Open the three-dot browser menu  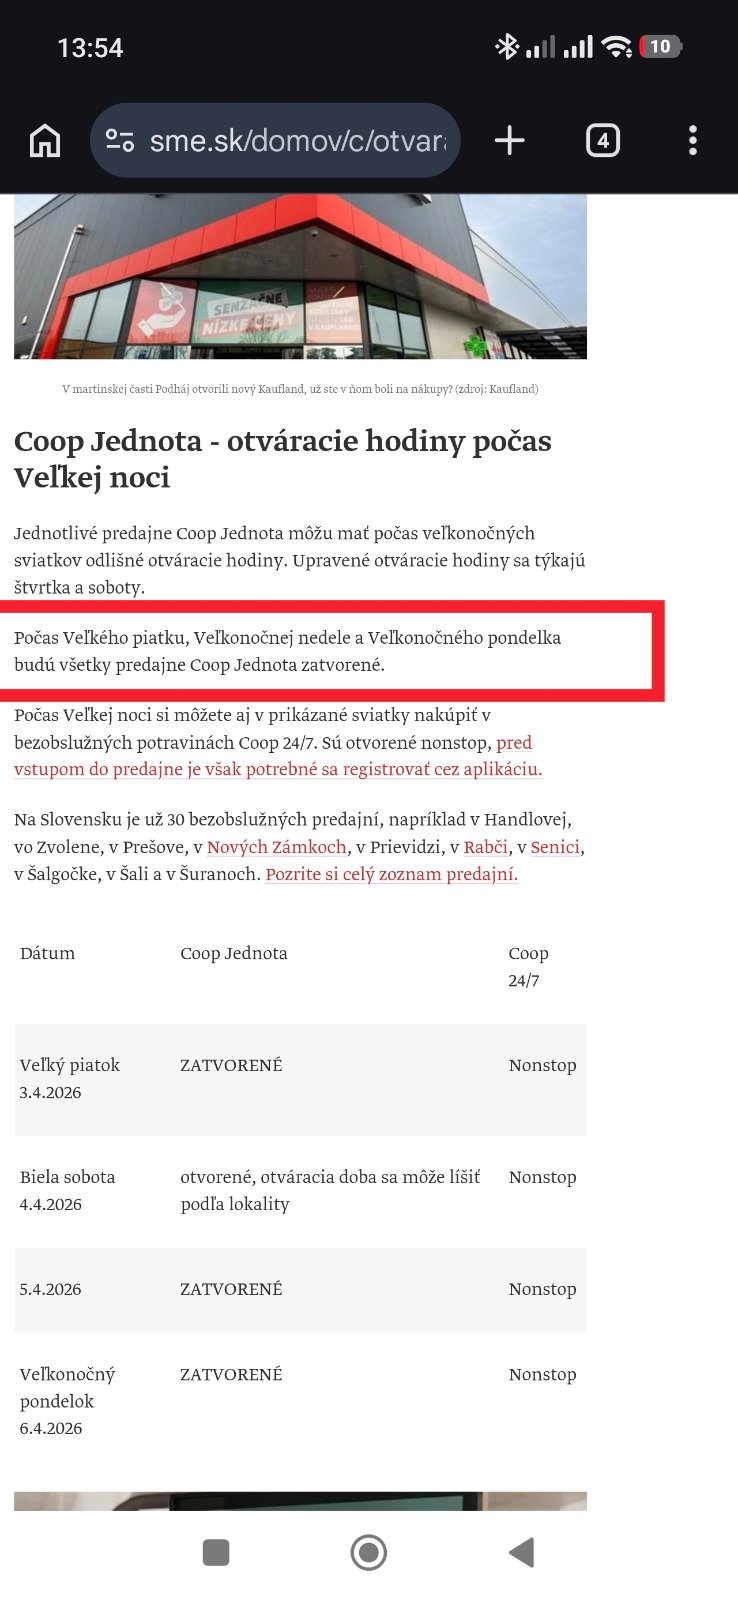point(692,141)
